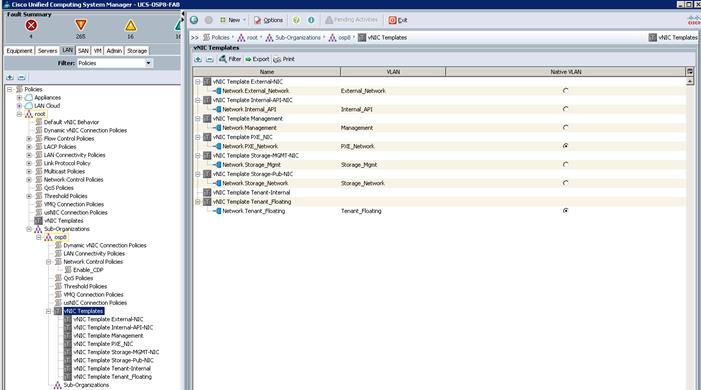Image resolution: width=701 pixels, height=390 pixels.
Task: Sort table by Native VLAN column header
Action: pyautogui.click(x=566, y=72)
